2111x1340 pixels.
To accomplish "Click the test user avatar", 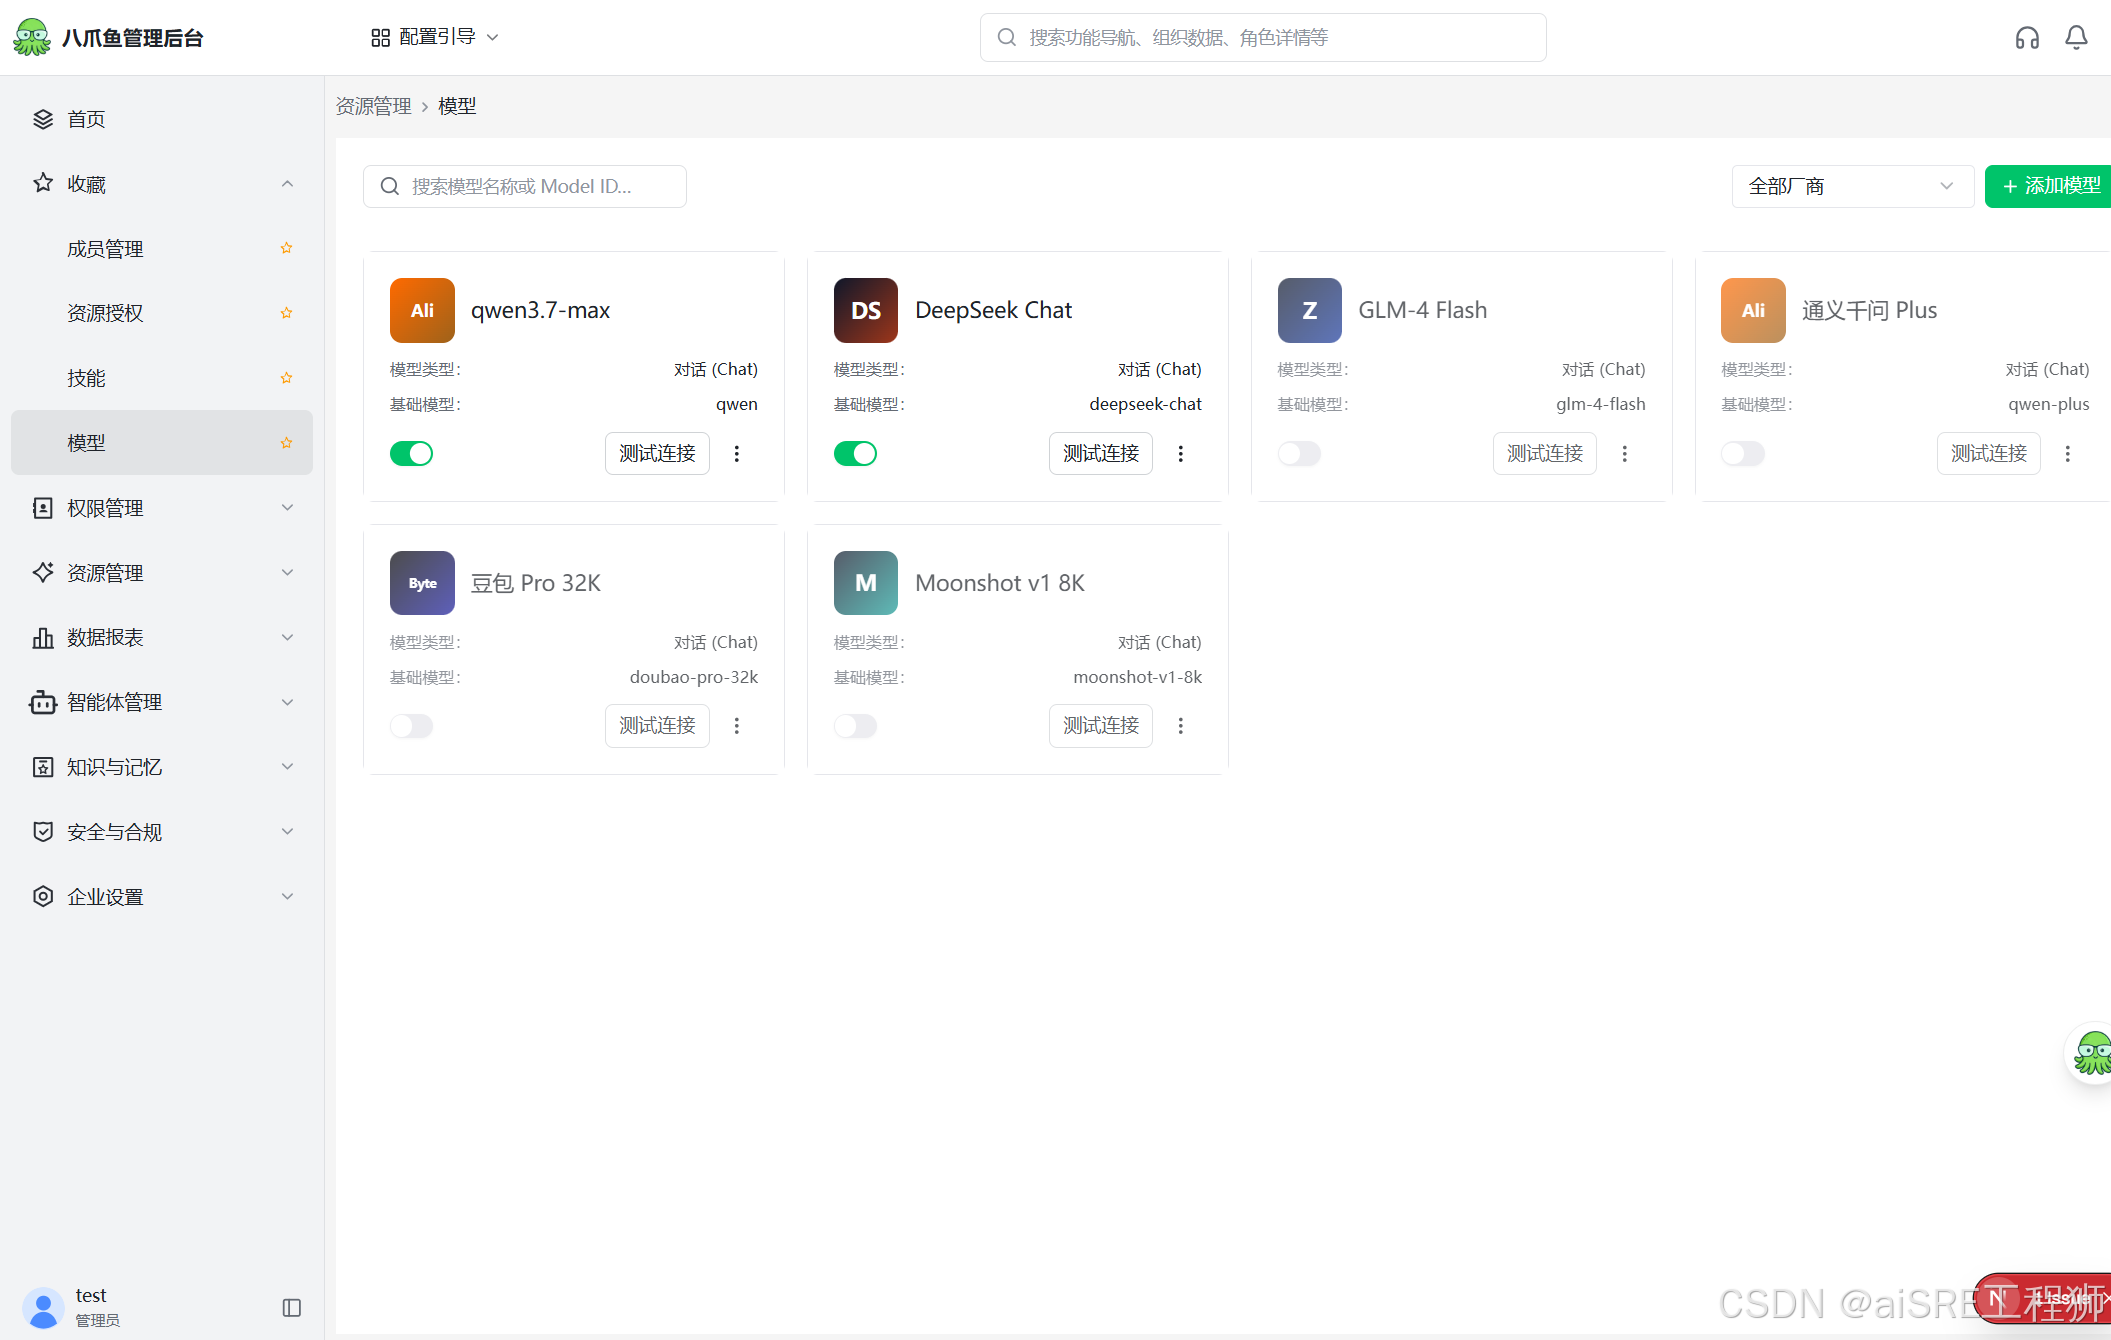I will [x=44, y=1307].
